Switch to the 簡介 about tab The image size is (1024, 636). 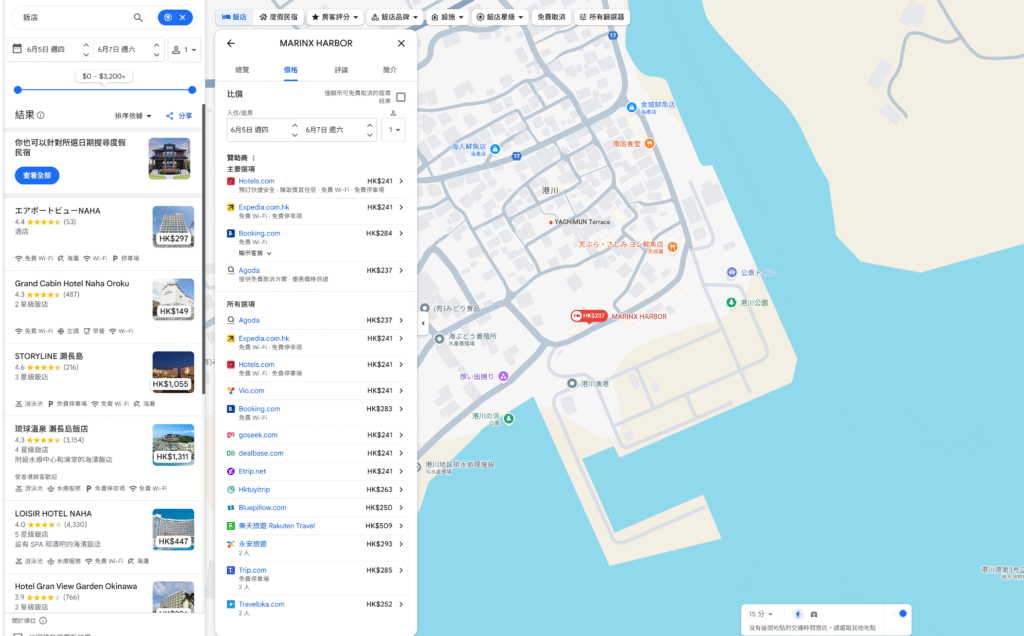coord(390,70)
